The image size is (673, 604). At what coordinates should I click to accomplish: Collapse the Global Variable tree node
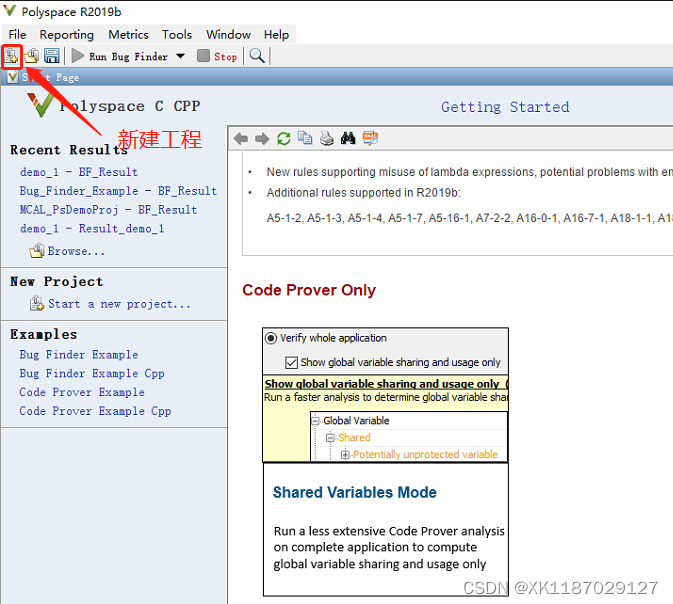tap(315, 421)
